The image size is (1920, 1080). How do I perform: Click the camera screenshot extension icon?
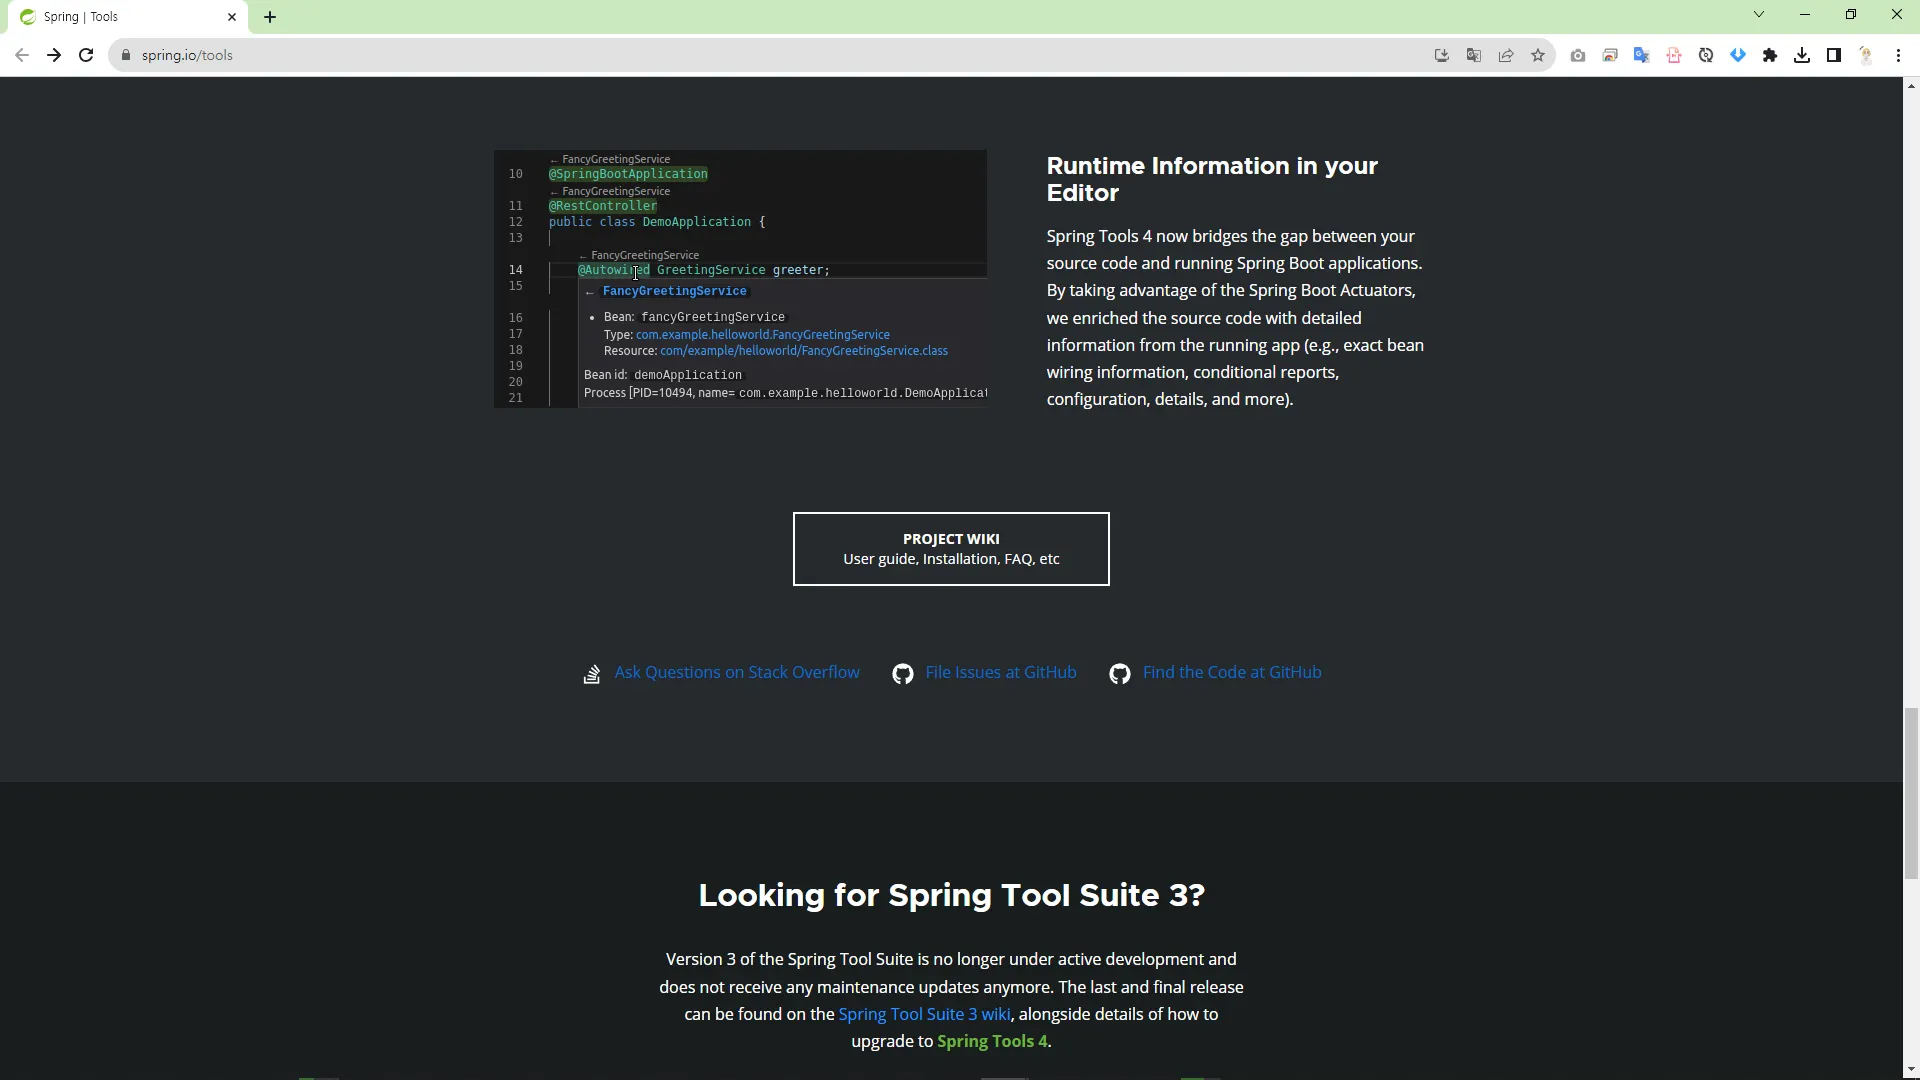(1578, 56)
